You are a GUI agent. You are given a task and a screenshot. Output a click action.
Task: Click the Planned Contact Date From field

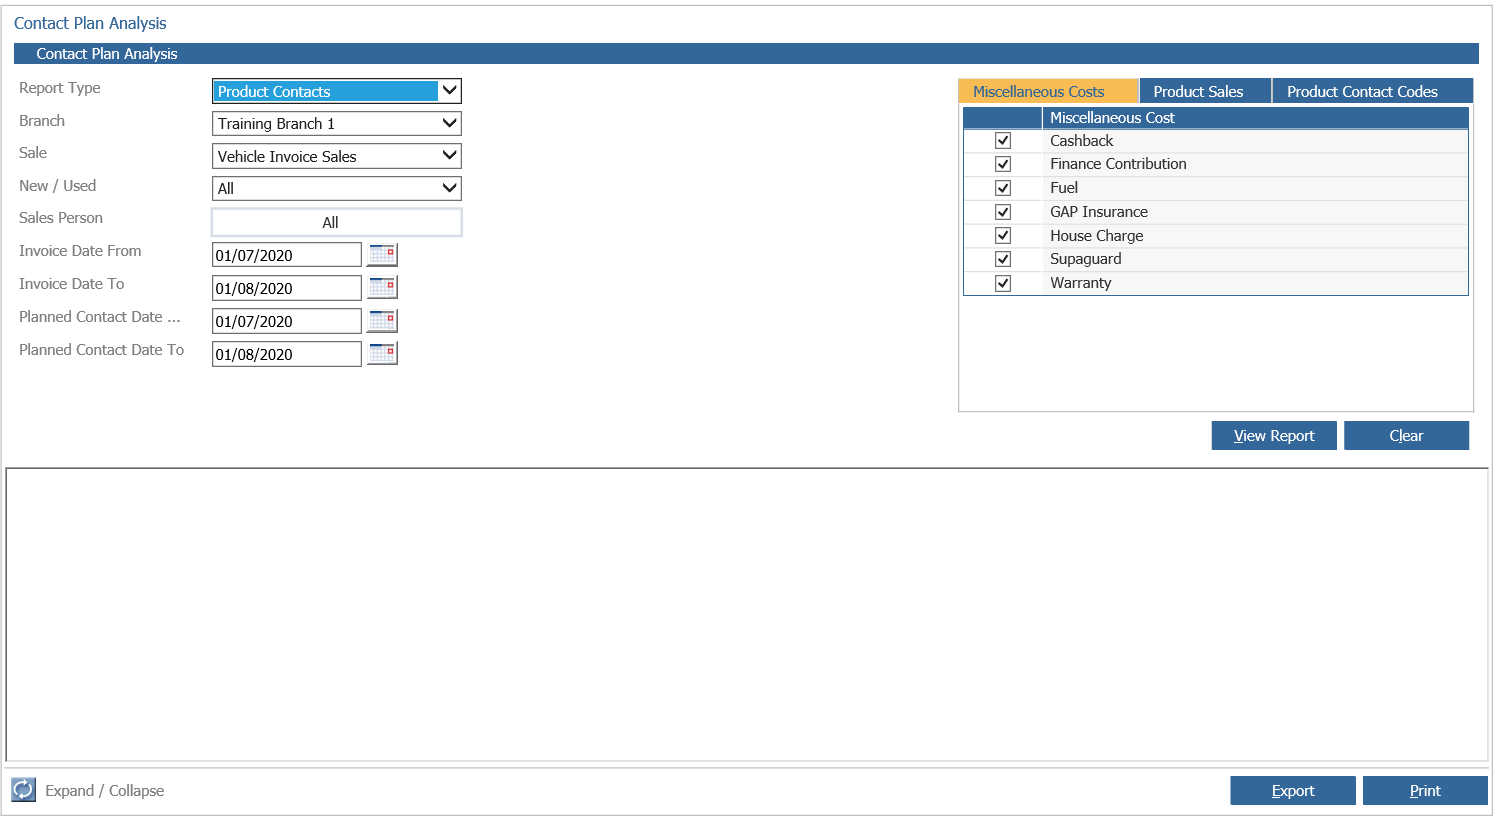[287, 321]
